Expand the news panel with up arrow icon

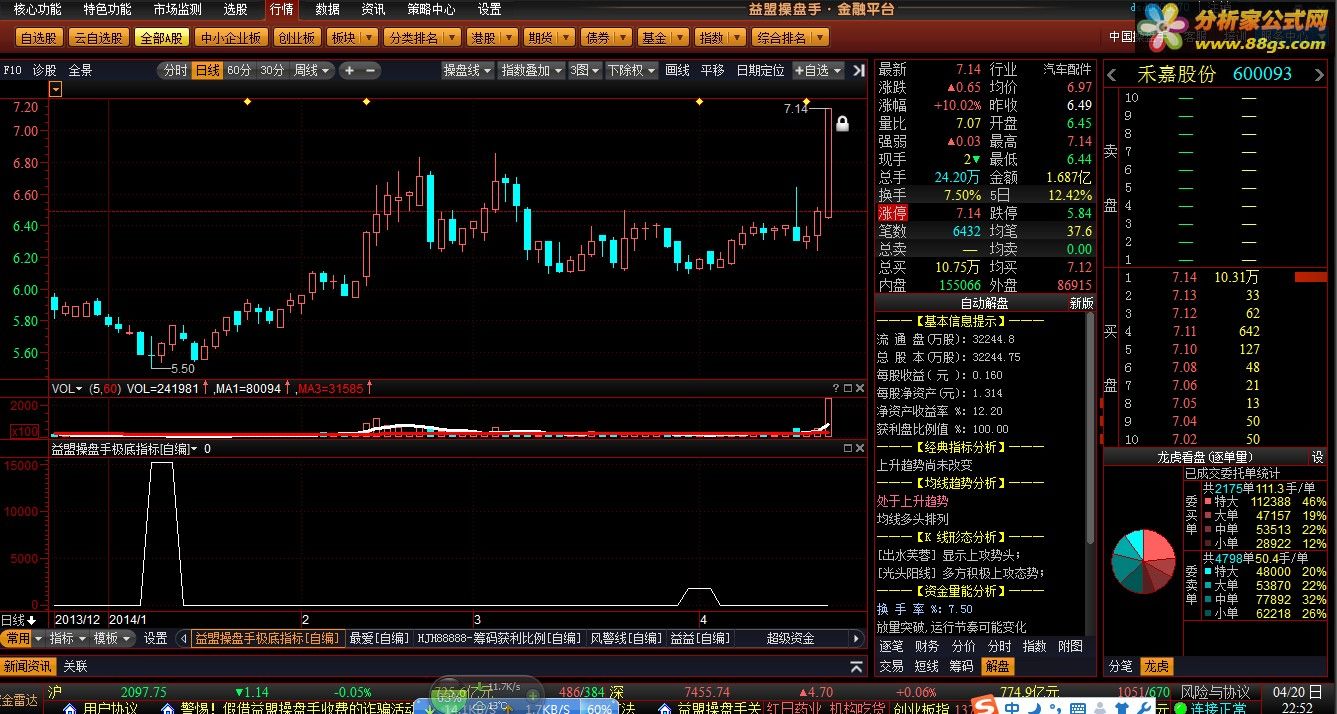(856, 666)
